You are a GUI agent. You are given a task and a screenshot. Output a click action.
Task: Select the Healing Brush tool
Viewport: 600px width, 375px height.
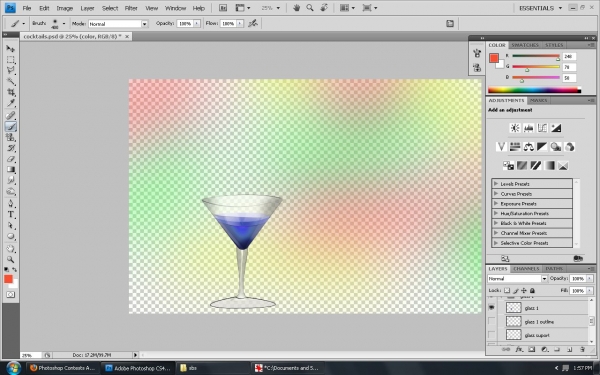tap(10, 115)
